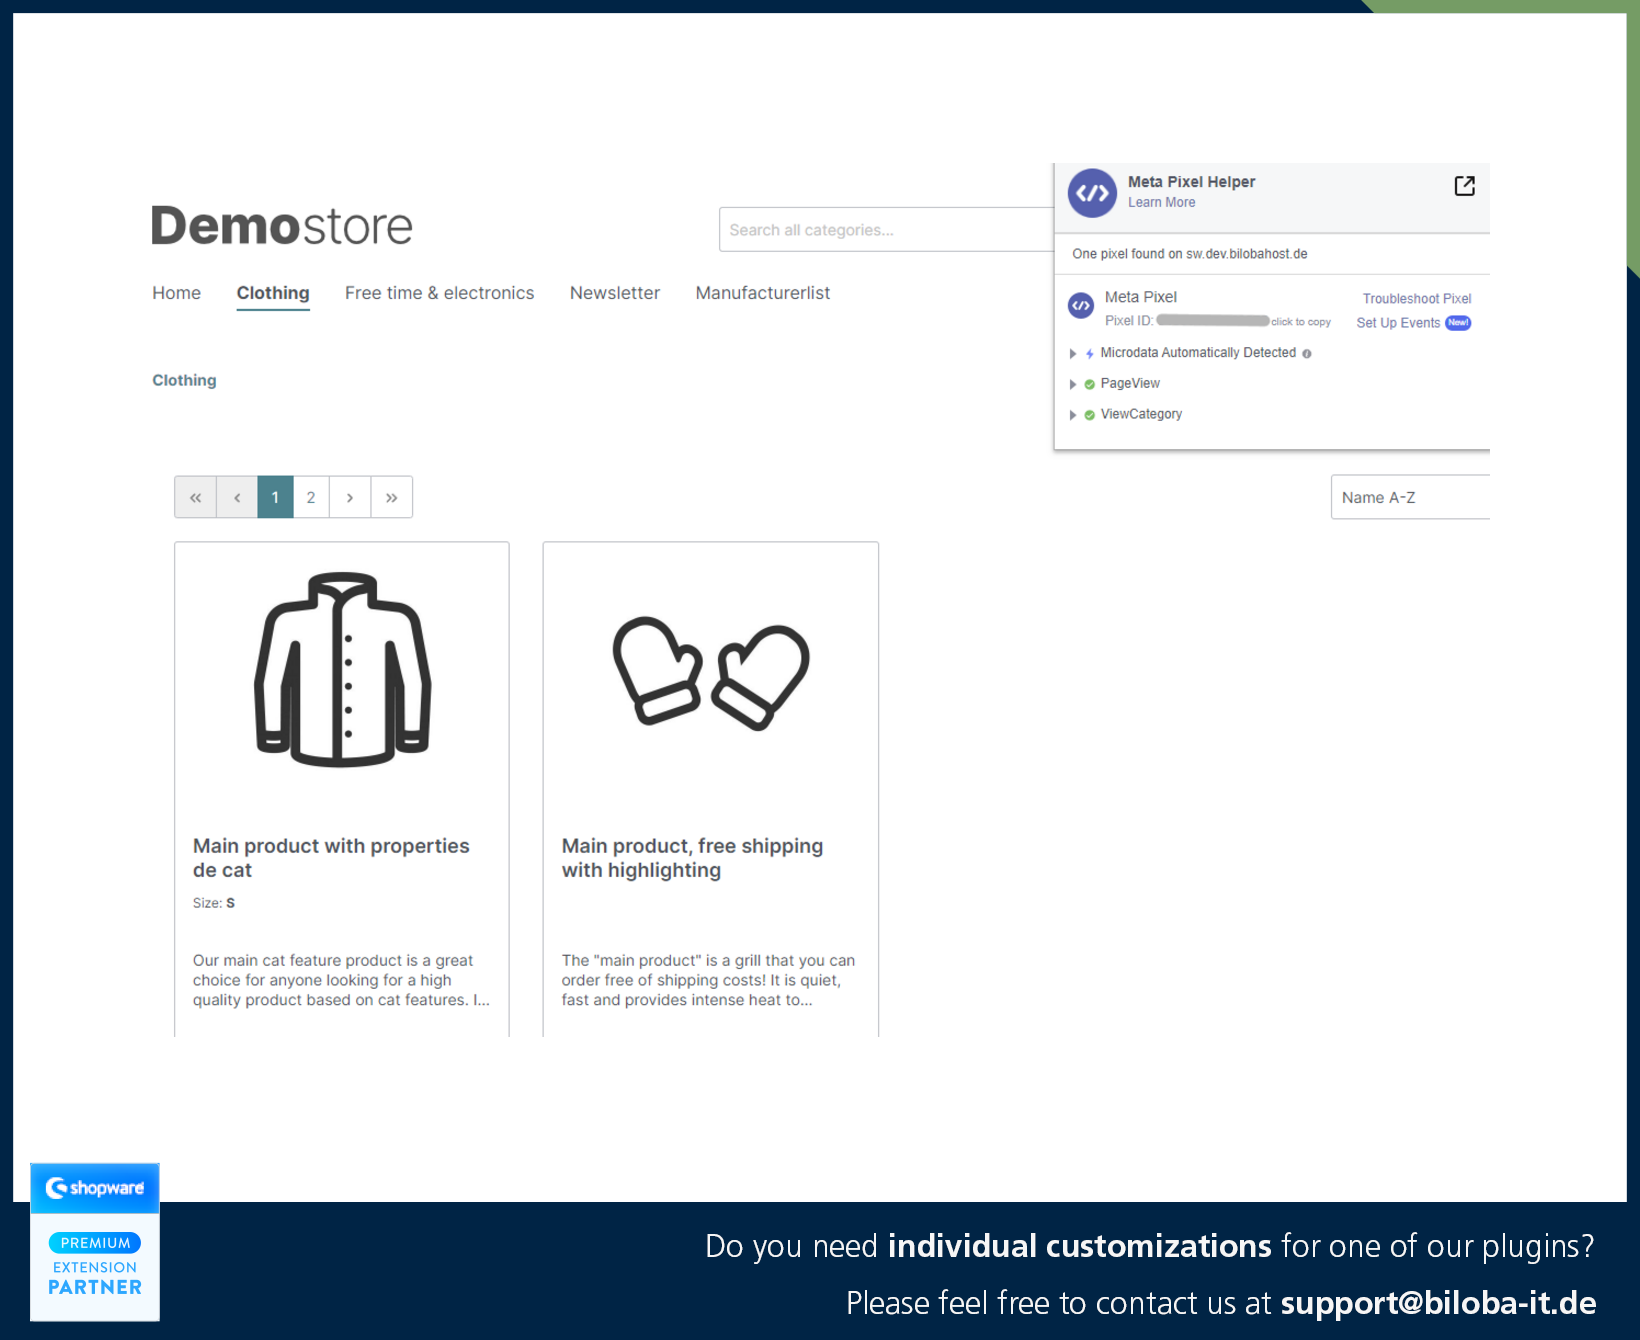Jump to last pagination page
This screenshot has width=1640, height=1340.
click(x=392, y=497)
